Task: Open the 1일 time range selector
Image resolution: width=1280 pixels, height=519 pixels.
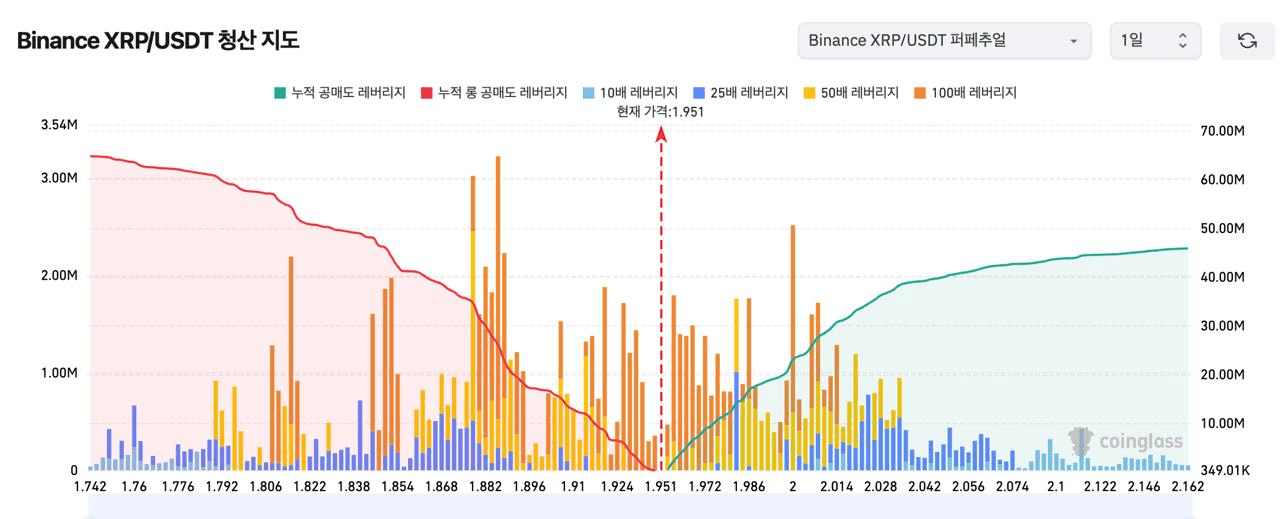Action: click(1155, 41)
